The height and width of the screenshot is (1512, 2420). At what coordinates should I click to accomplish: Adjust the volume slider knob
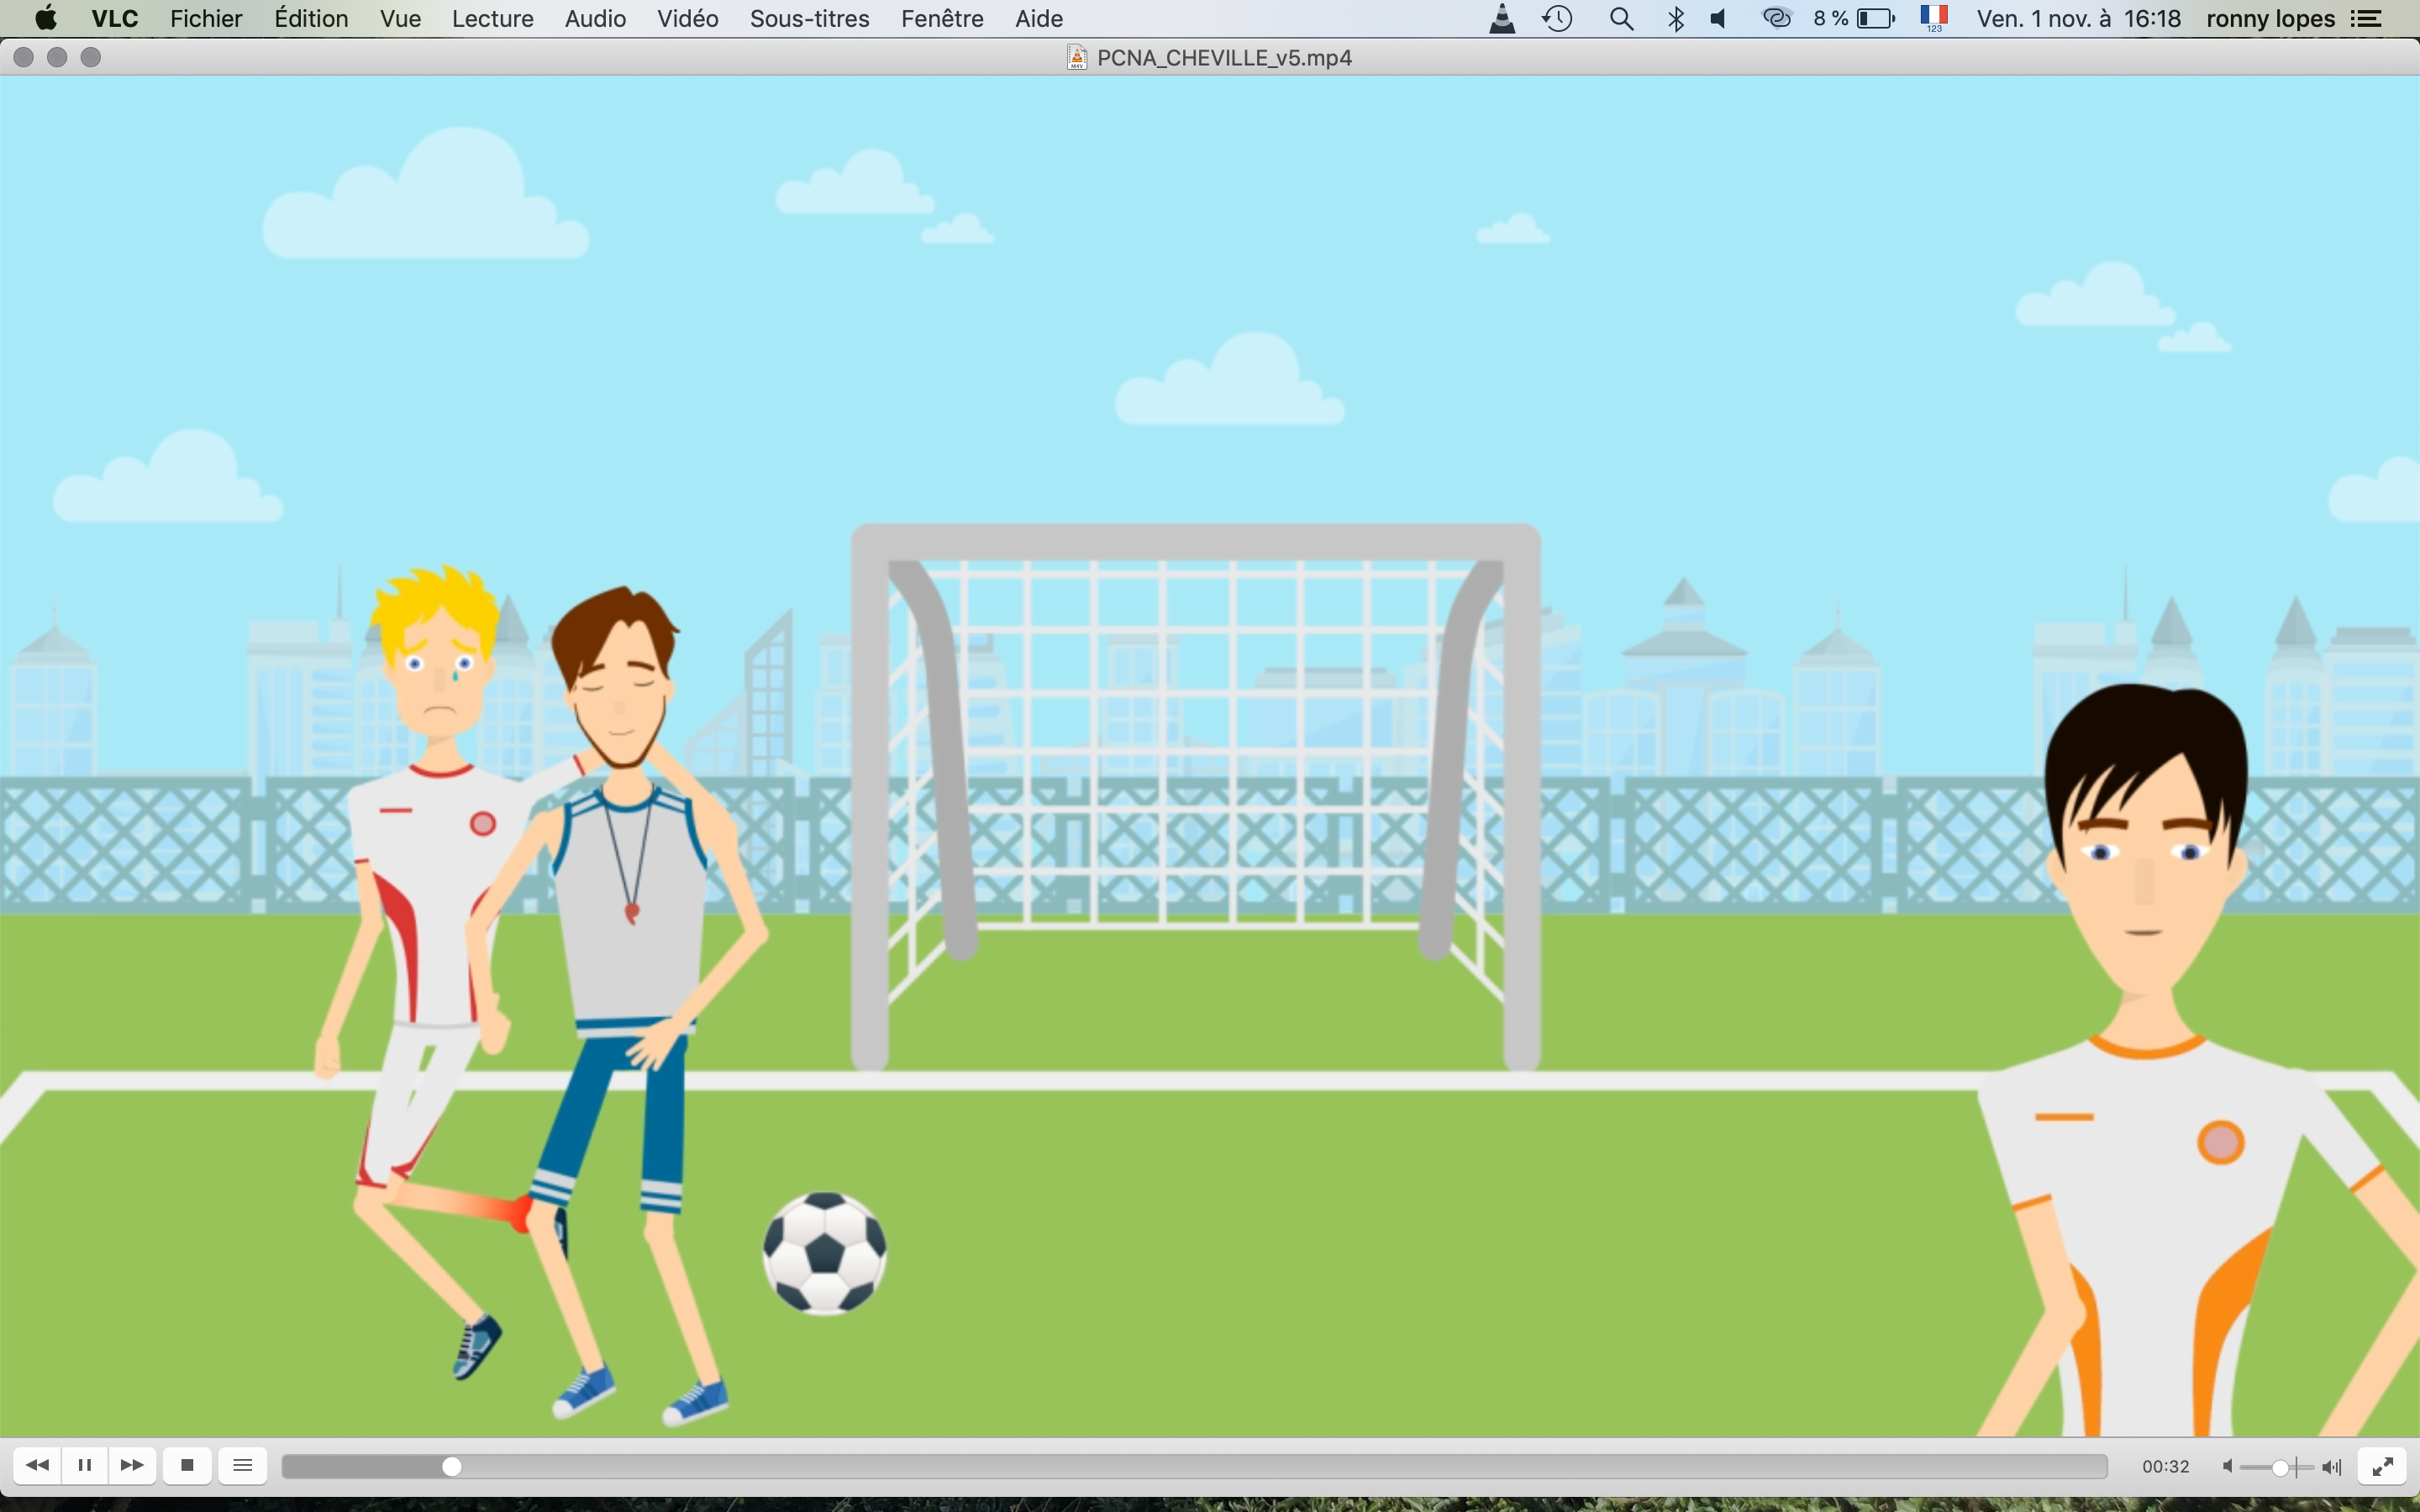pos(2280,1467)
